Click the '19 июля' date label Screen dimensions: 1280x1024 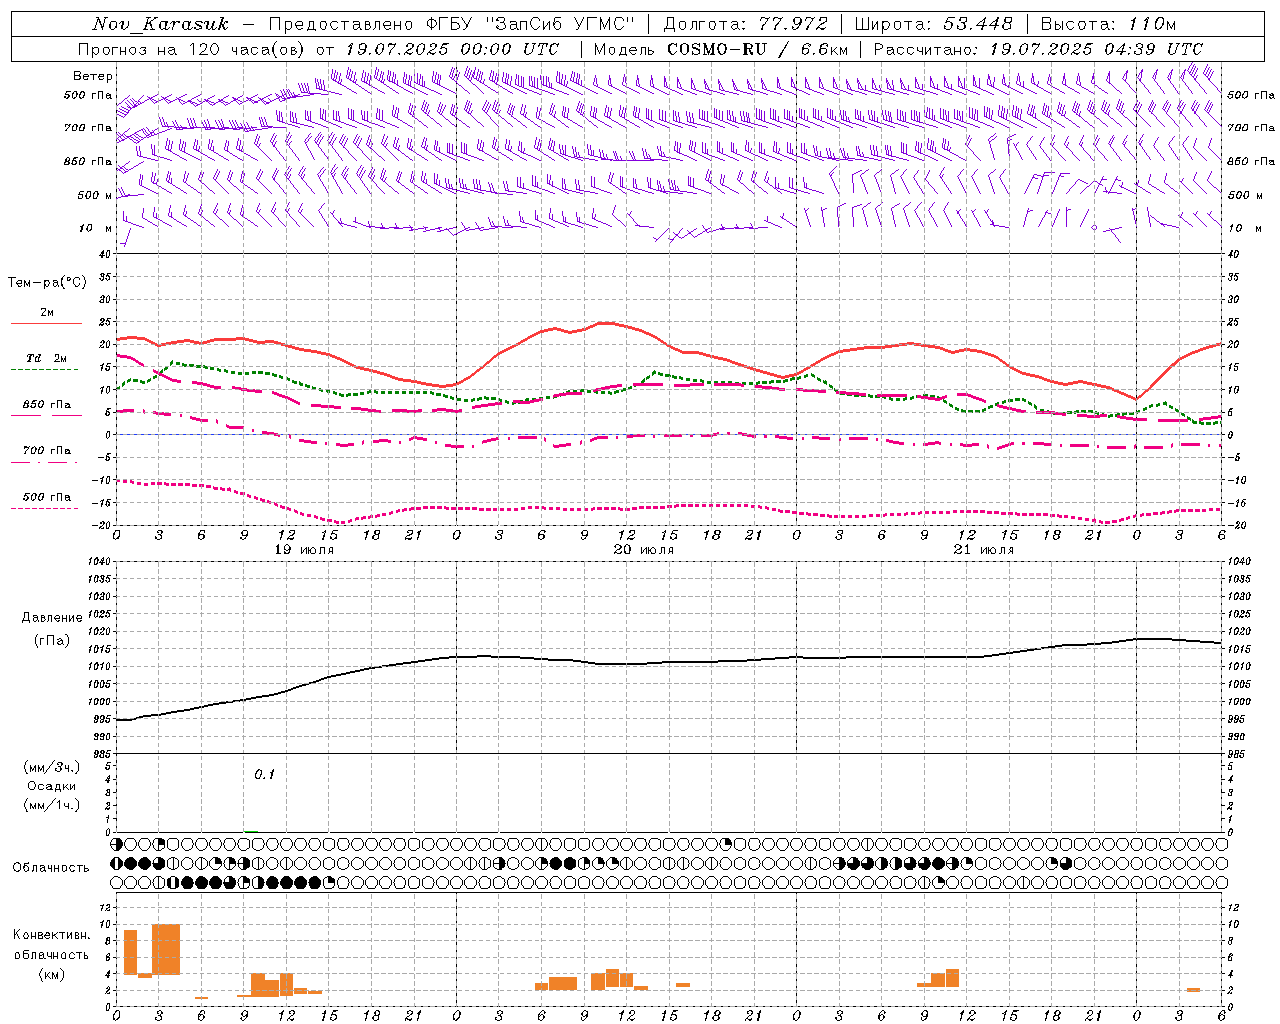[304, 550]
